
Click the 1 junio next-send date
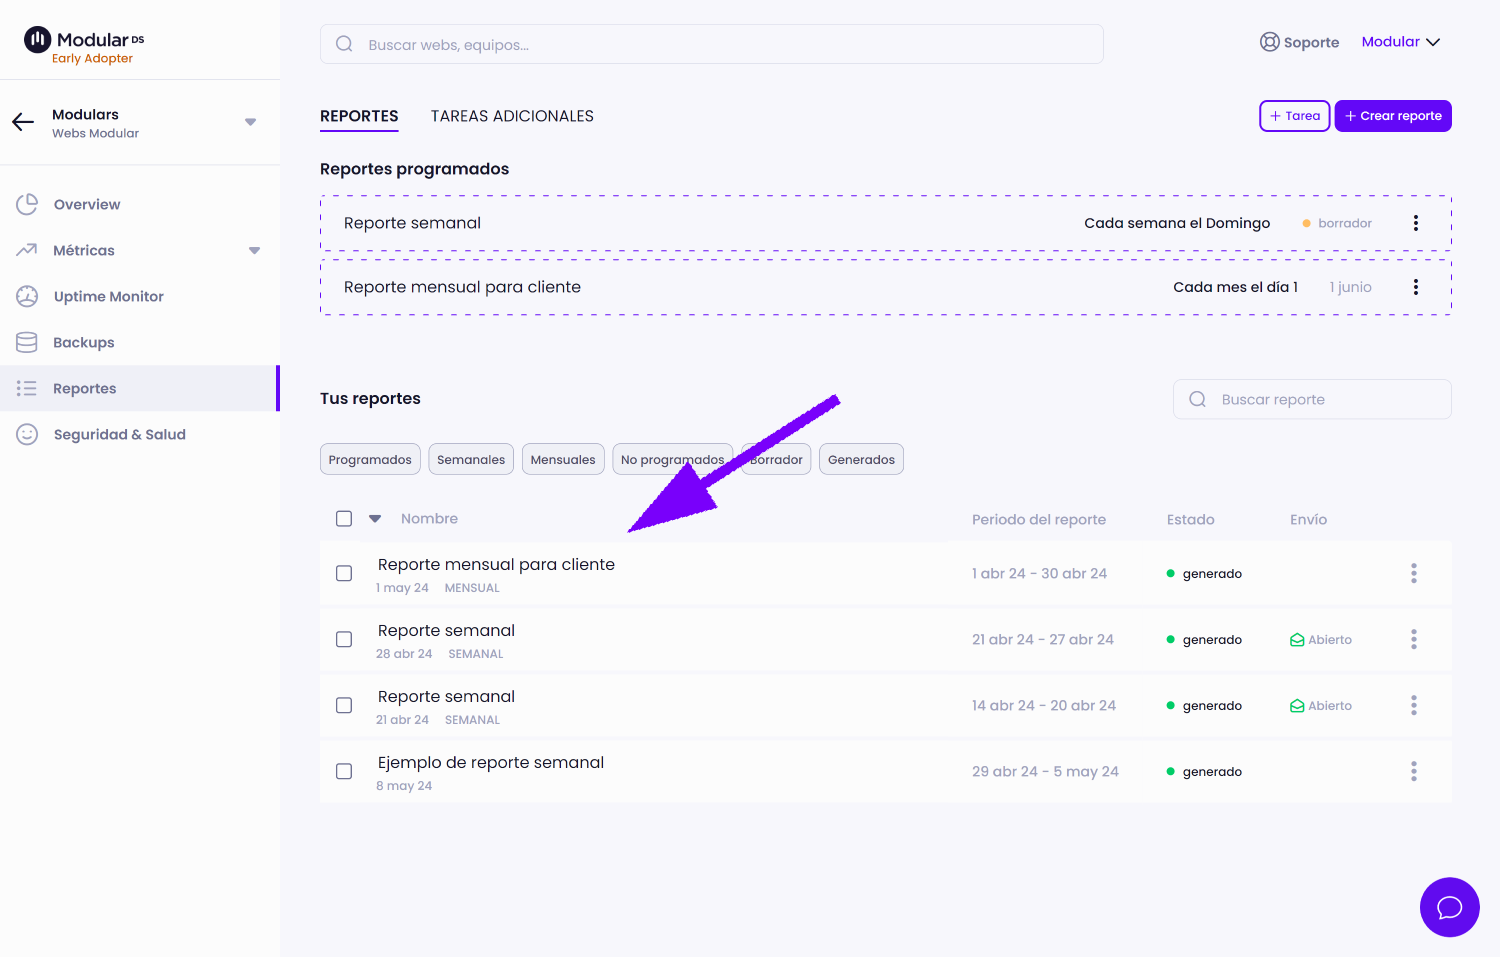point(1351,287)
